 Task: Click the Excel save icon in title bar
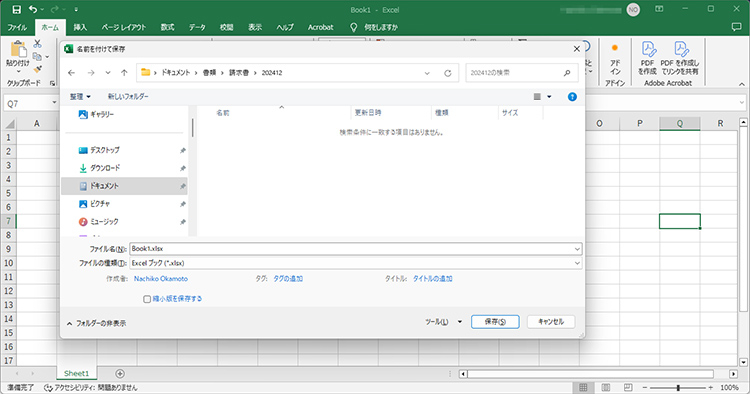(16, 10)
